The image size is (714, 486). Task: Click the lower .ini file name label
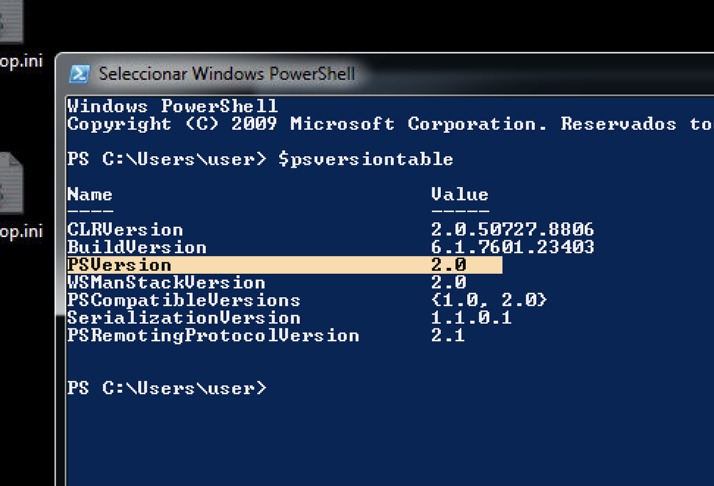click(x=21, y=232)
